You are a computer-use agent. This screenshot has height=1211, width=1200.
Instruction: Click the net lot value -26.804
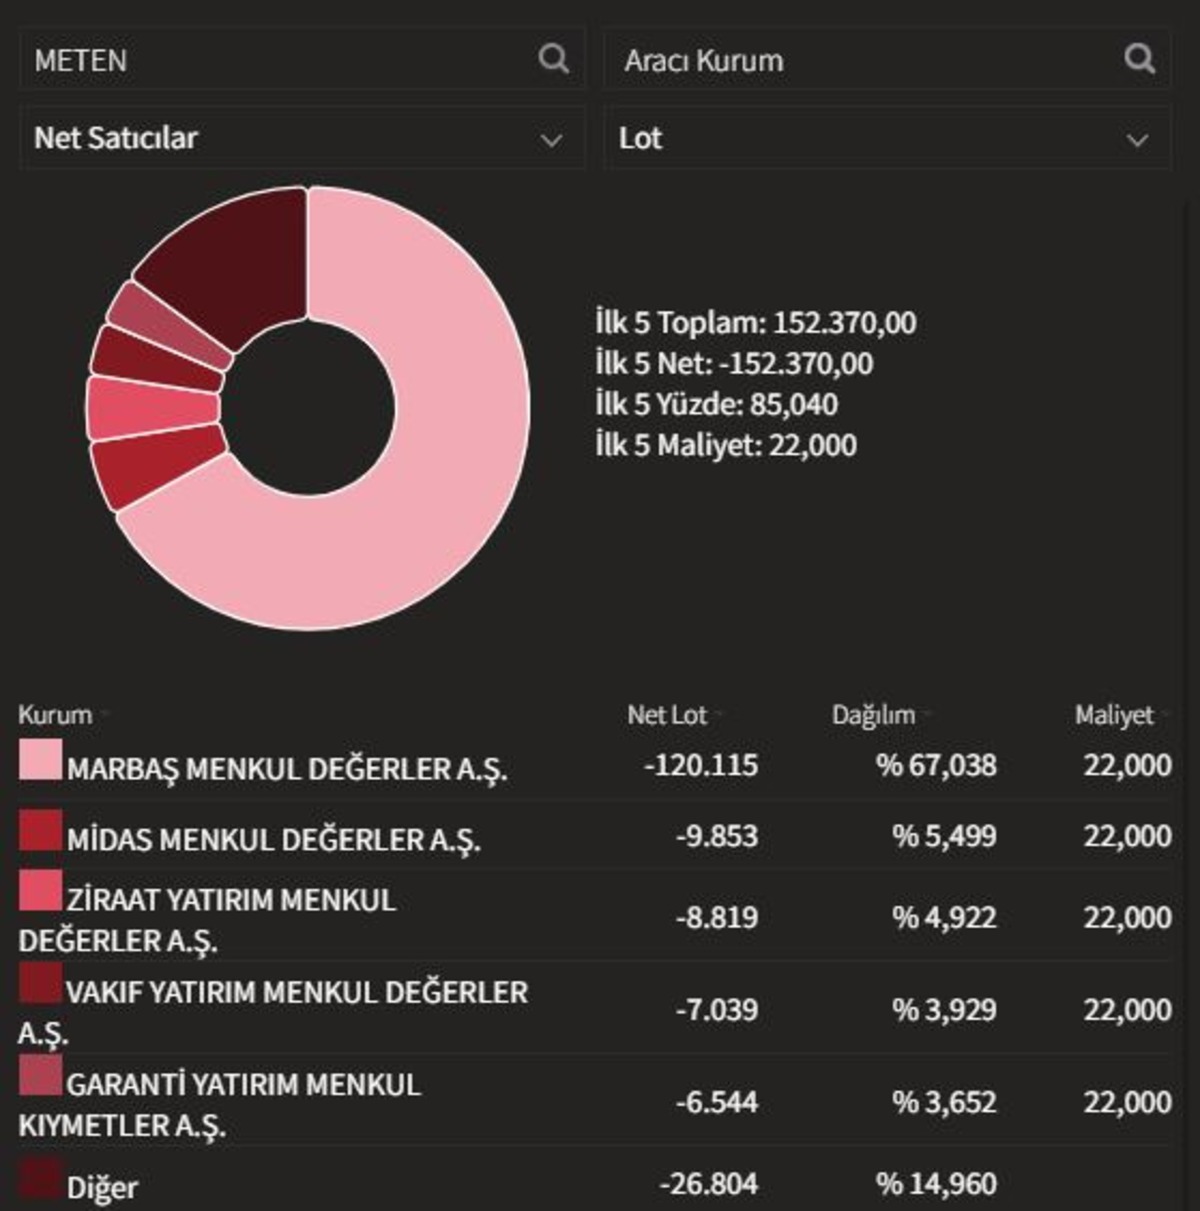tap(709, 1184)
